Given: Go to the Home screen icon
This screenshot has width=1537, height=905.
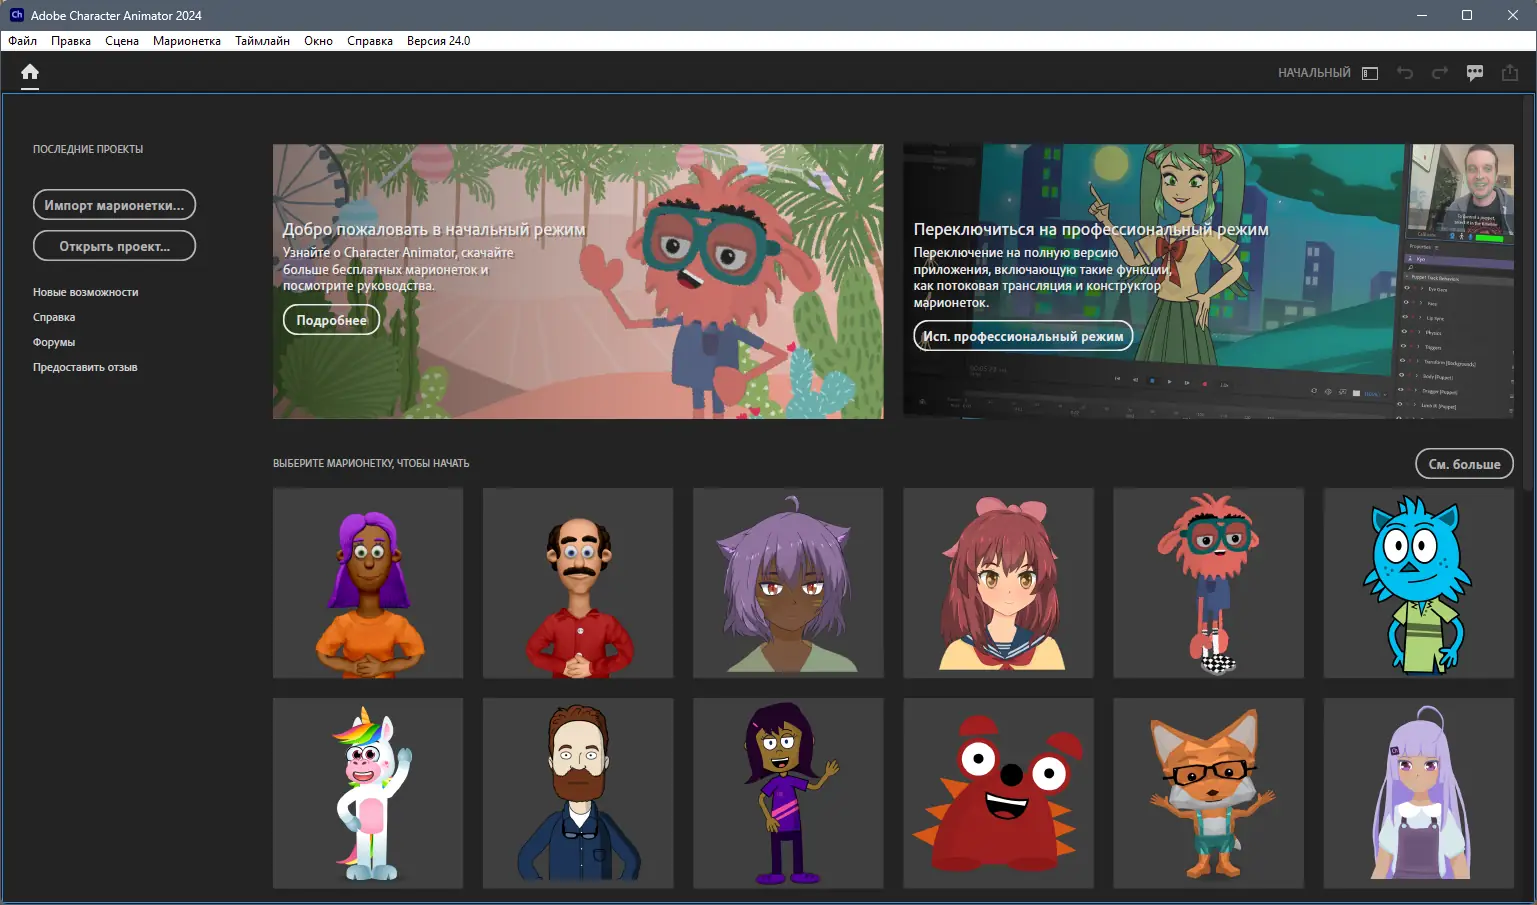Looking at the screenshot, I should [30, 72].
